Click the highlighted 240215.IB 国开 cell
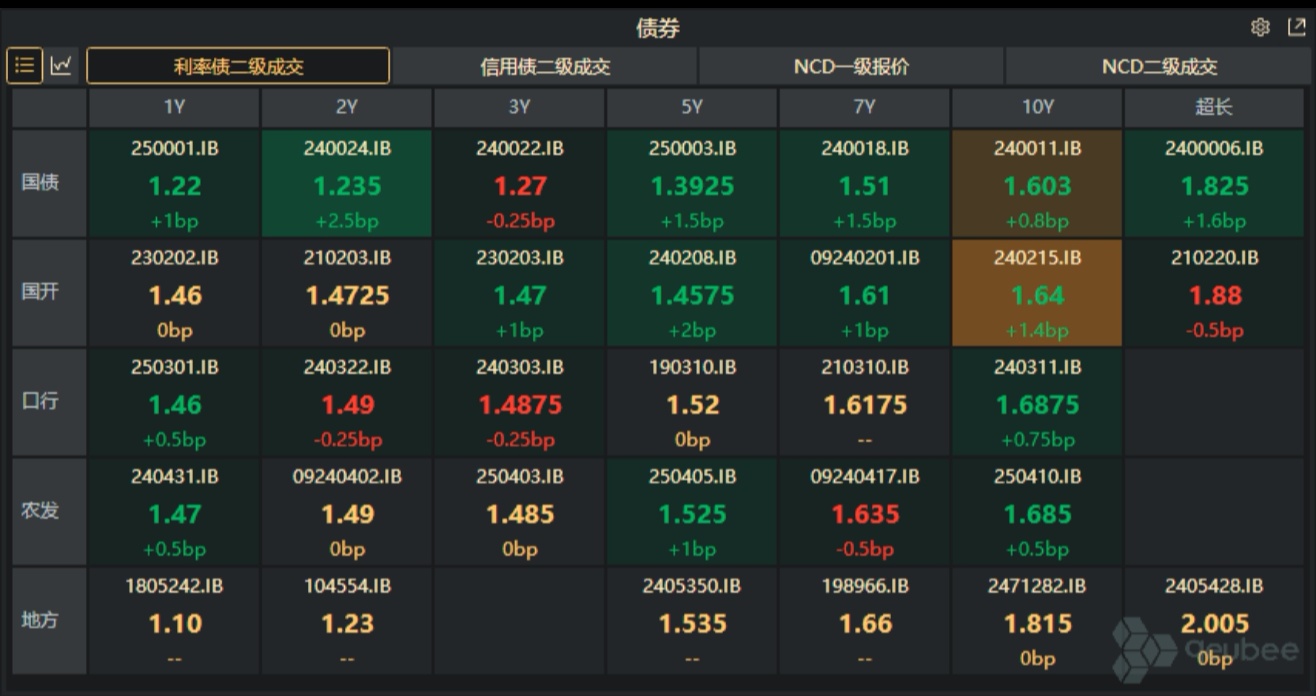 [x=1037, y=293]
